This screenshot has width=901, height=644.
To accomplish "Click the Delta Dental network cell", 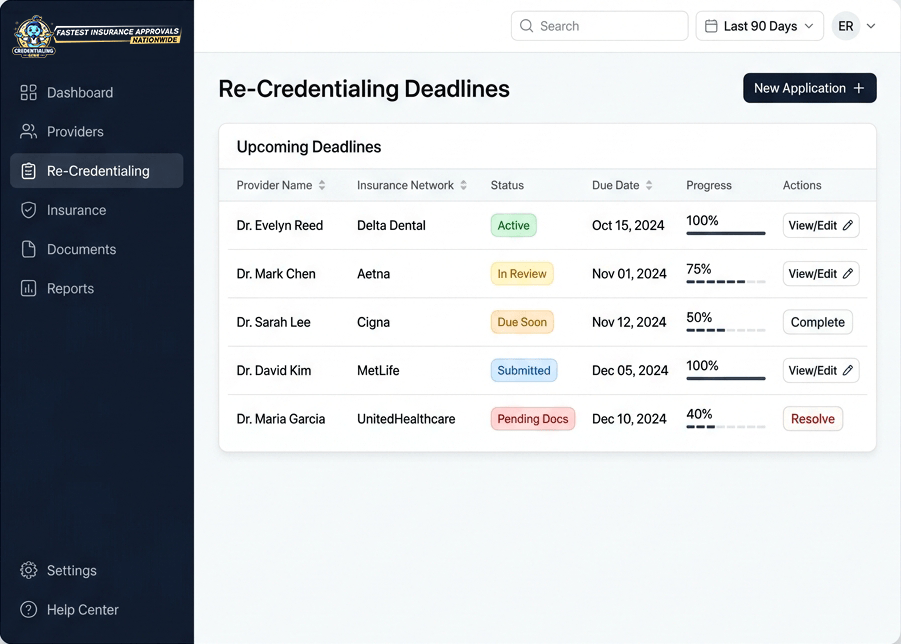I will 391,225.
